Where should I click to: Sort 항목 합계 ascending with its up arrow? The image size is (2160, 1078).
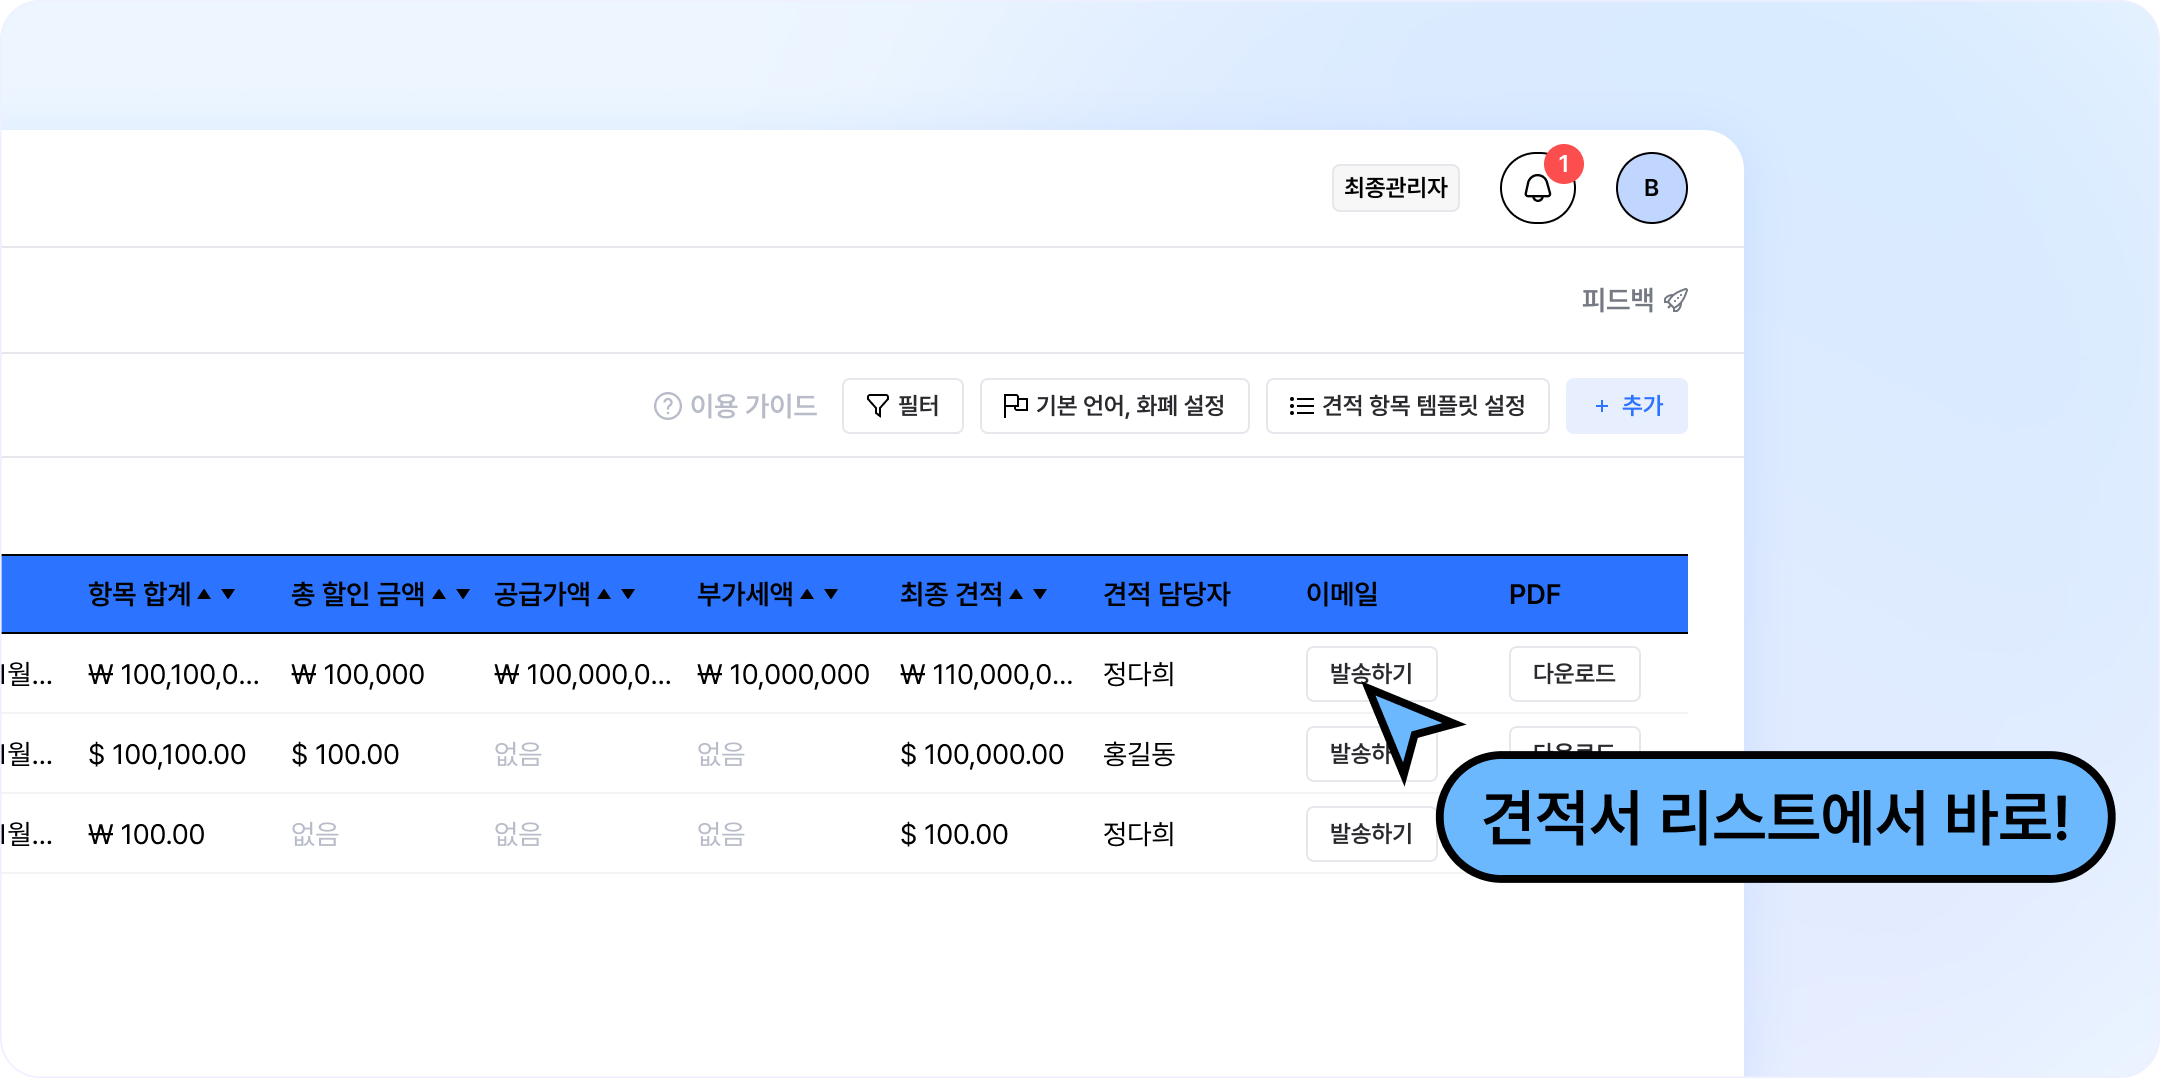pyautogui.click(x=204, y=594)
